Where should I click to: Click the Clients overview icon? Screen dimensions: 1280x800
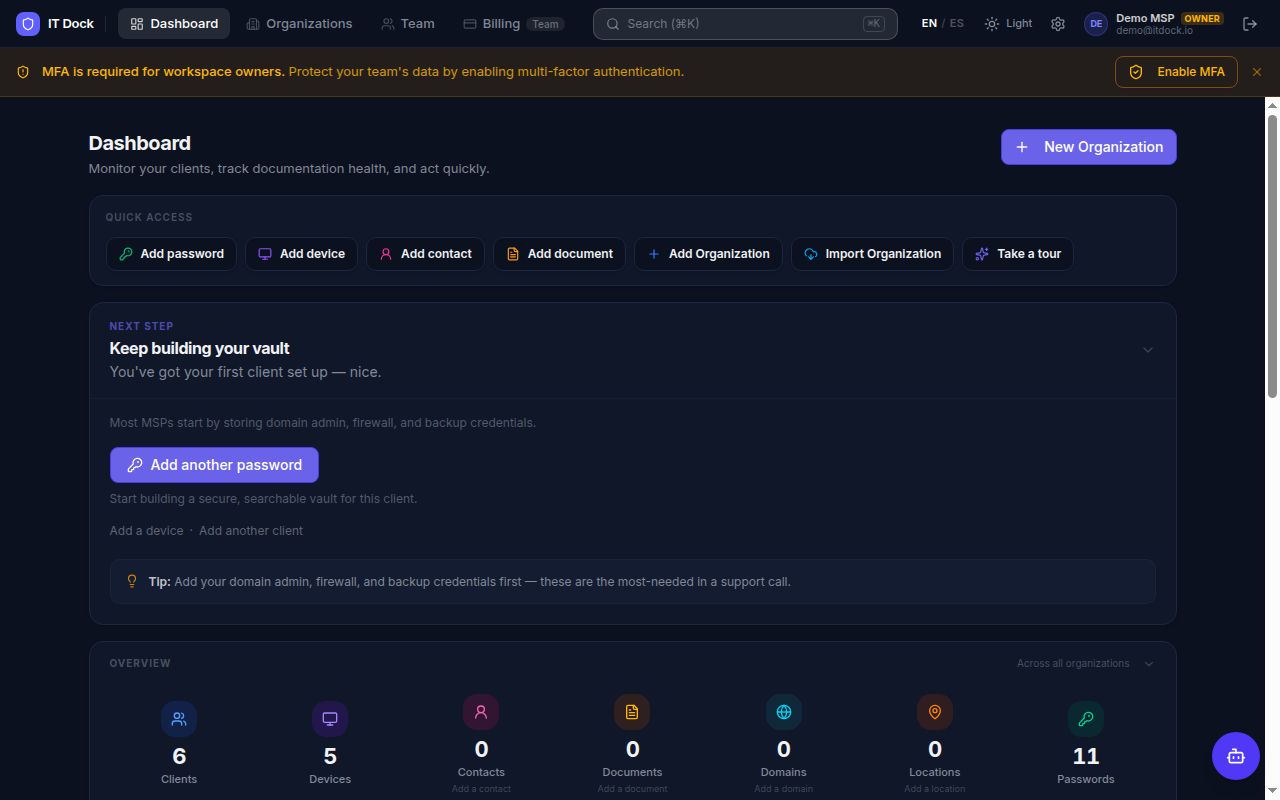tap(179, 719)
